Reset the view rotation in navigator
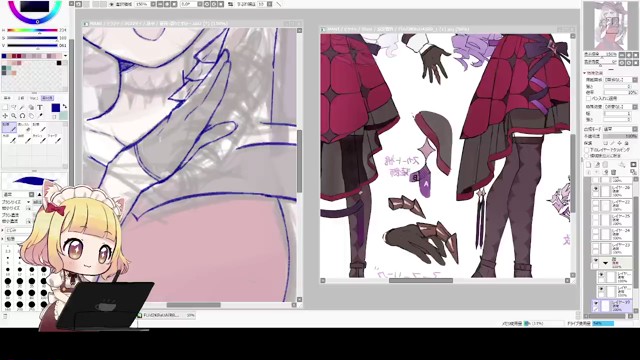Image resolution: width=640 pixels, height=360 pixels. click(x=636, y=63)
